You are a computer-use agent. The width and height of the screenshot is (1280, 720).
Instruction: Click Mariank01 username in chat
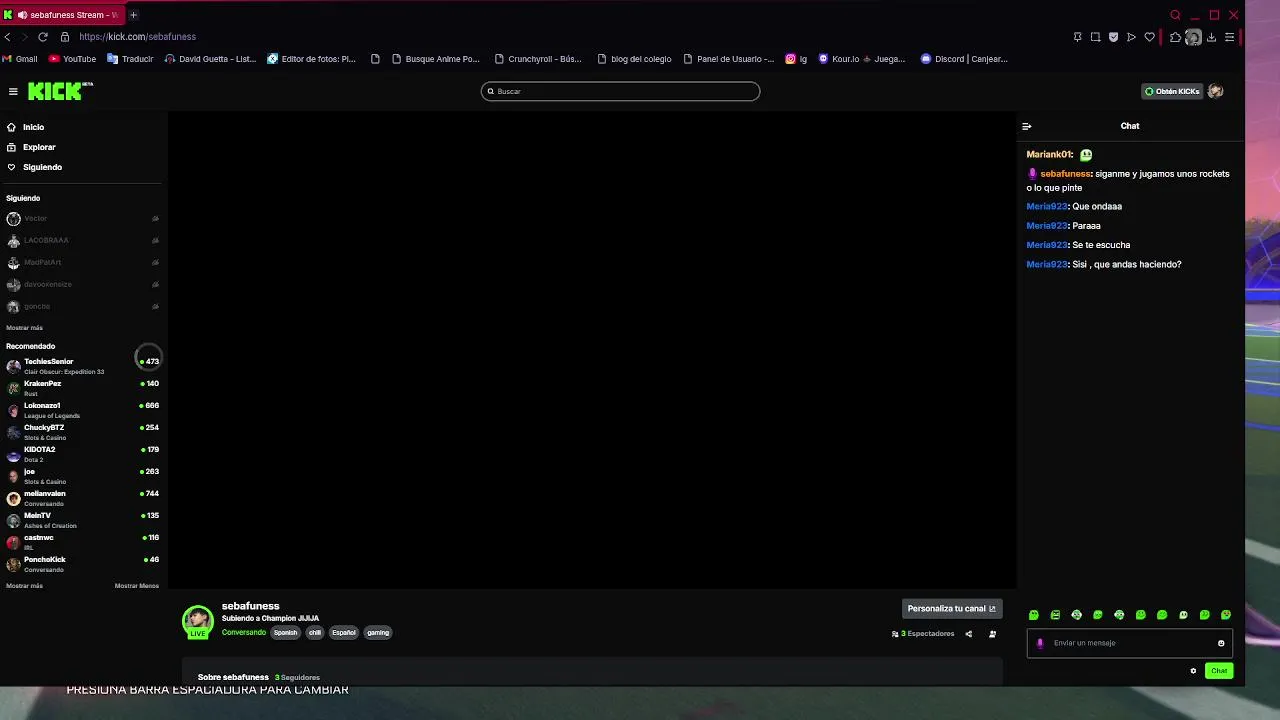(1049, 155)
